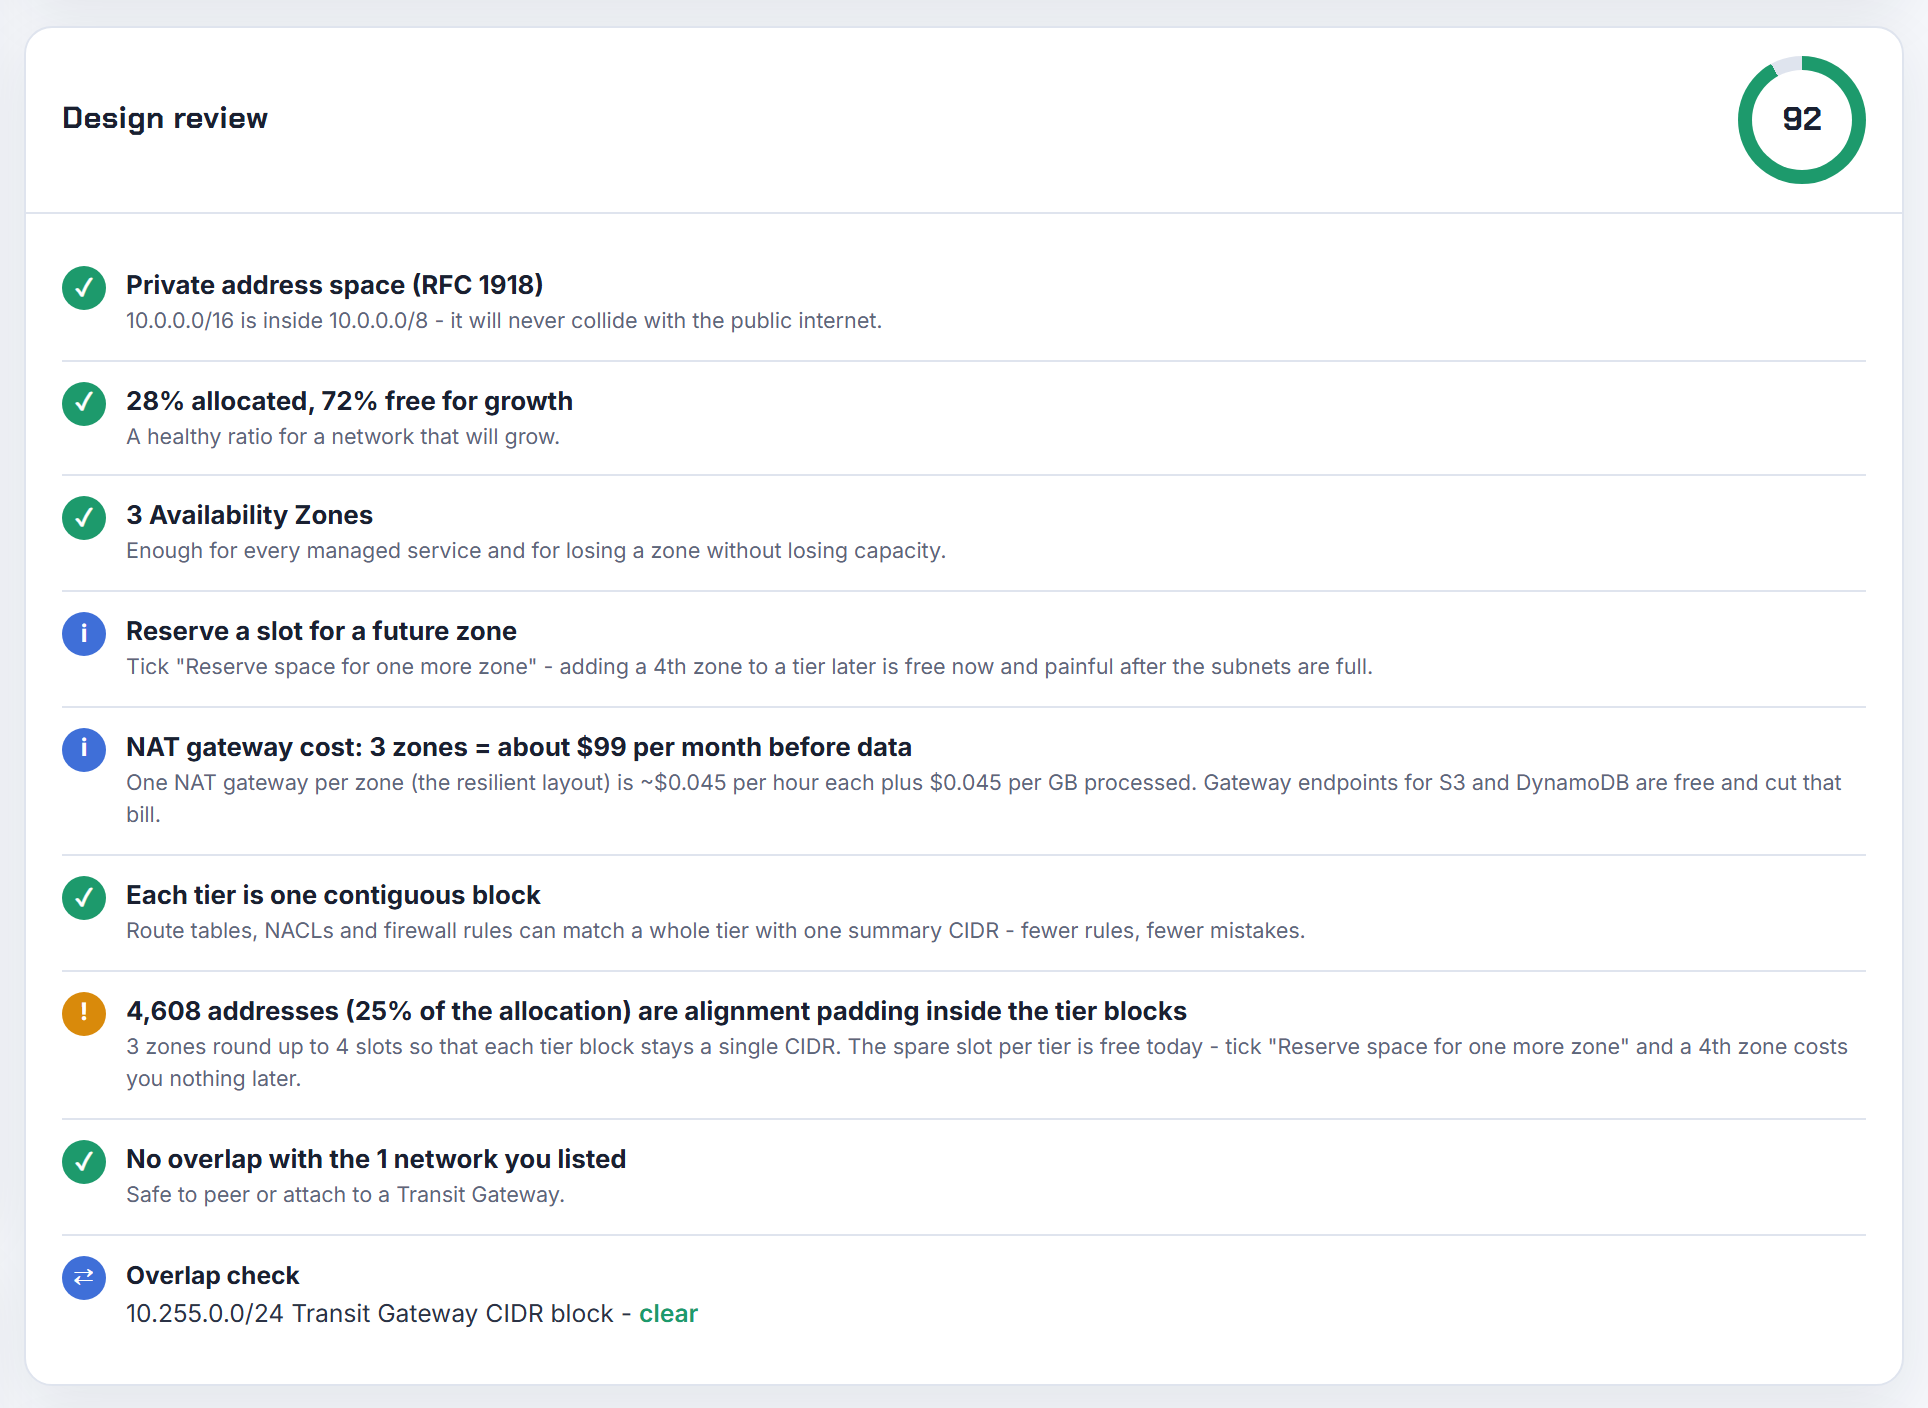This screenshot has height=1408, width=1928.
Task: Click 'No overlap with the 1 network you listed'
Action: click(376, 1159)
